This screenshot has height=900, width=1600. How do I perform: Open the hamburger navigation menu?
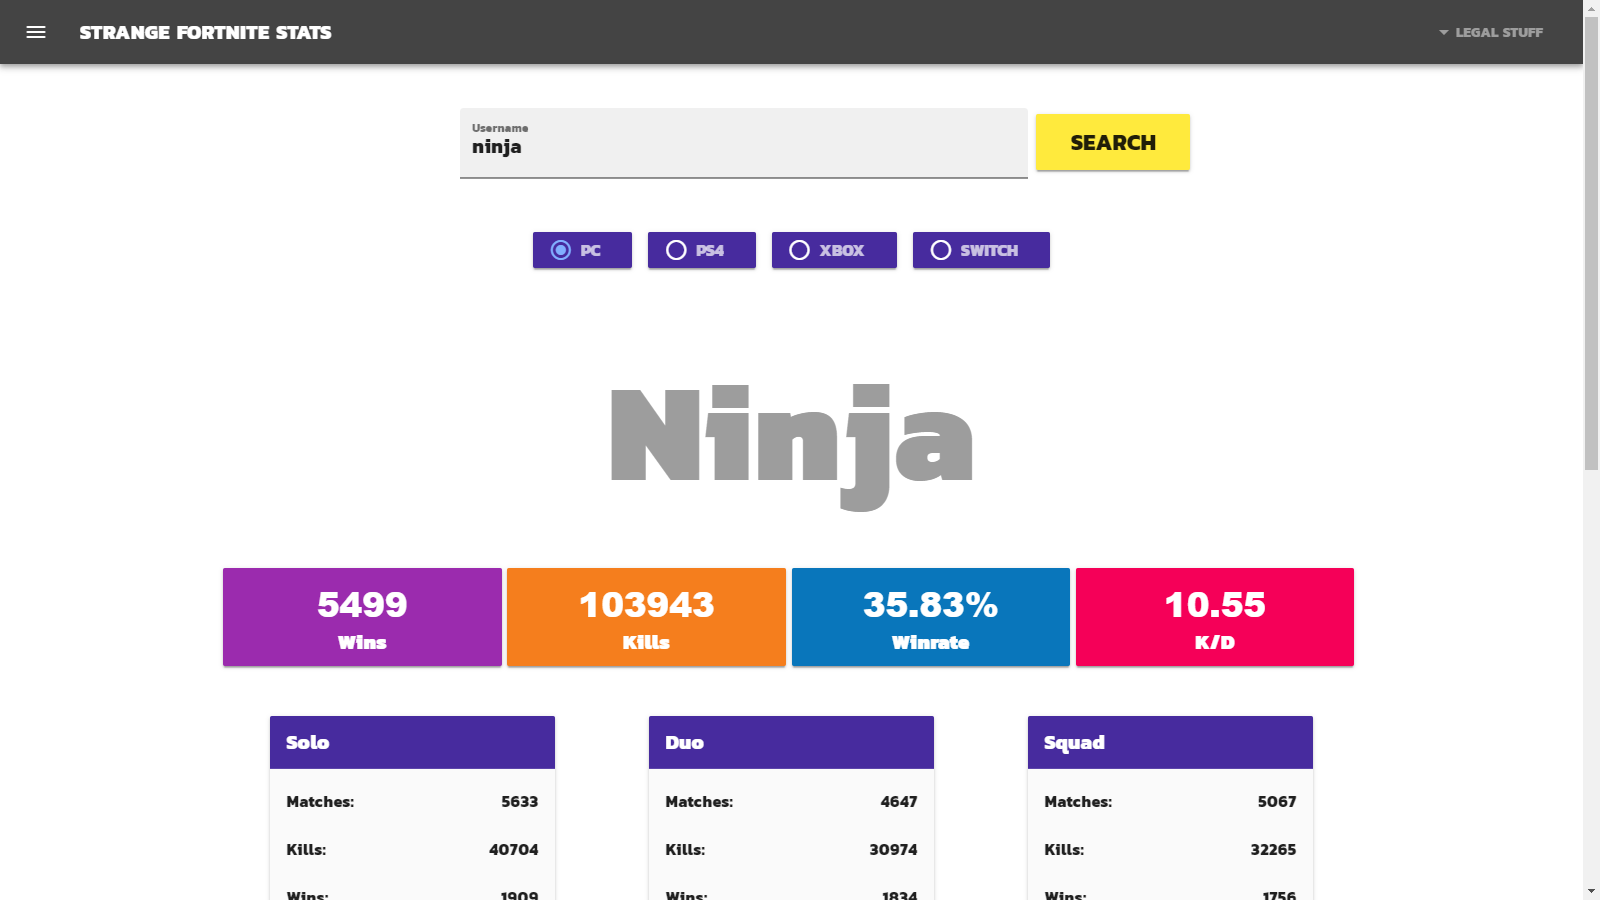pos(36,32)
